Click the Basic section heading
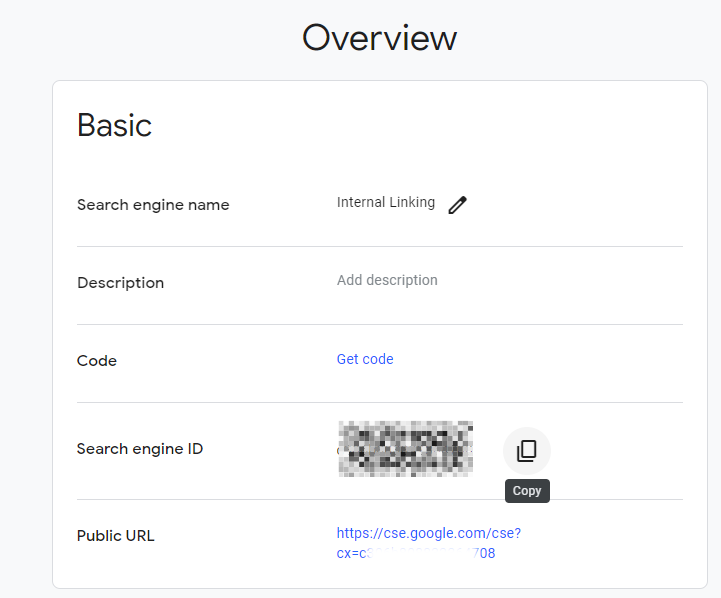Viewport: 721px width, 598px height. (x=114, y=125)
